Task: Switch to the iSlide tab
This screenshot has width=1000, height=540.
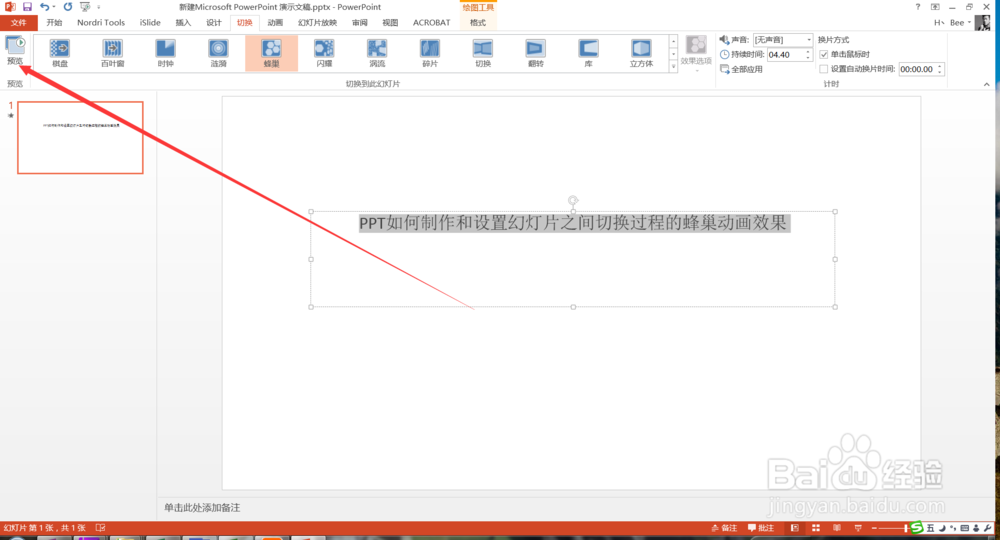Action: click(151, 22)
